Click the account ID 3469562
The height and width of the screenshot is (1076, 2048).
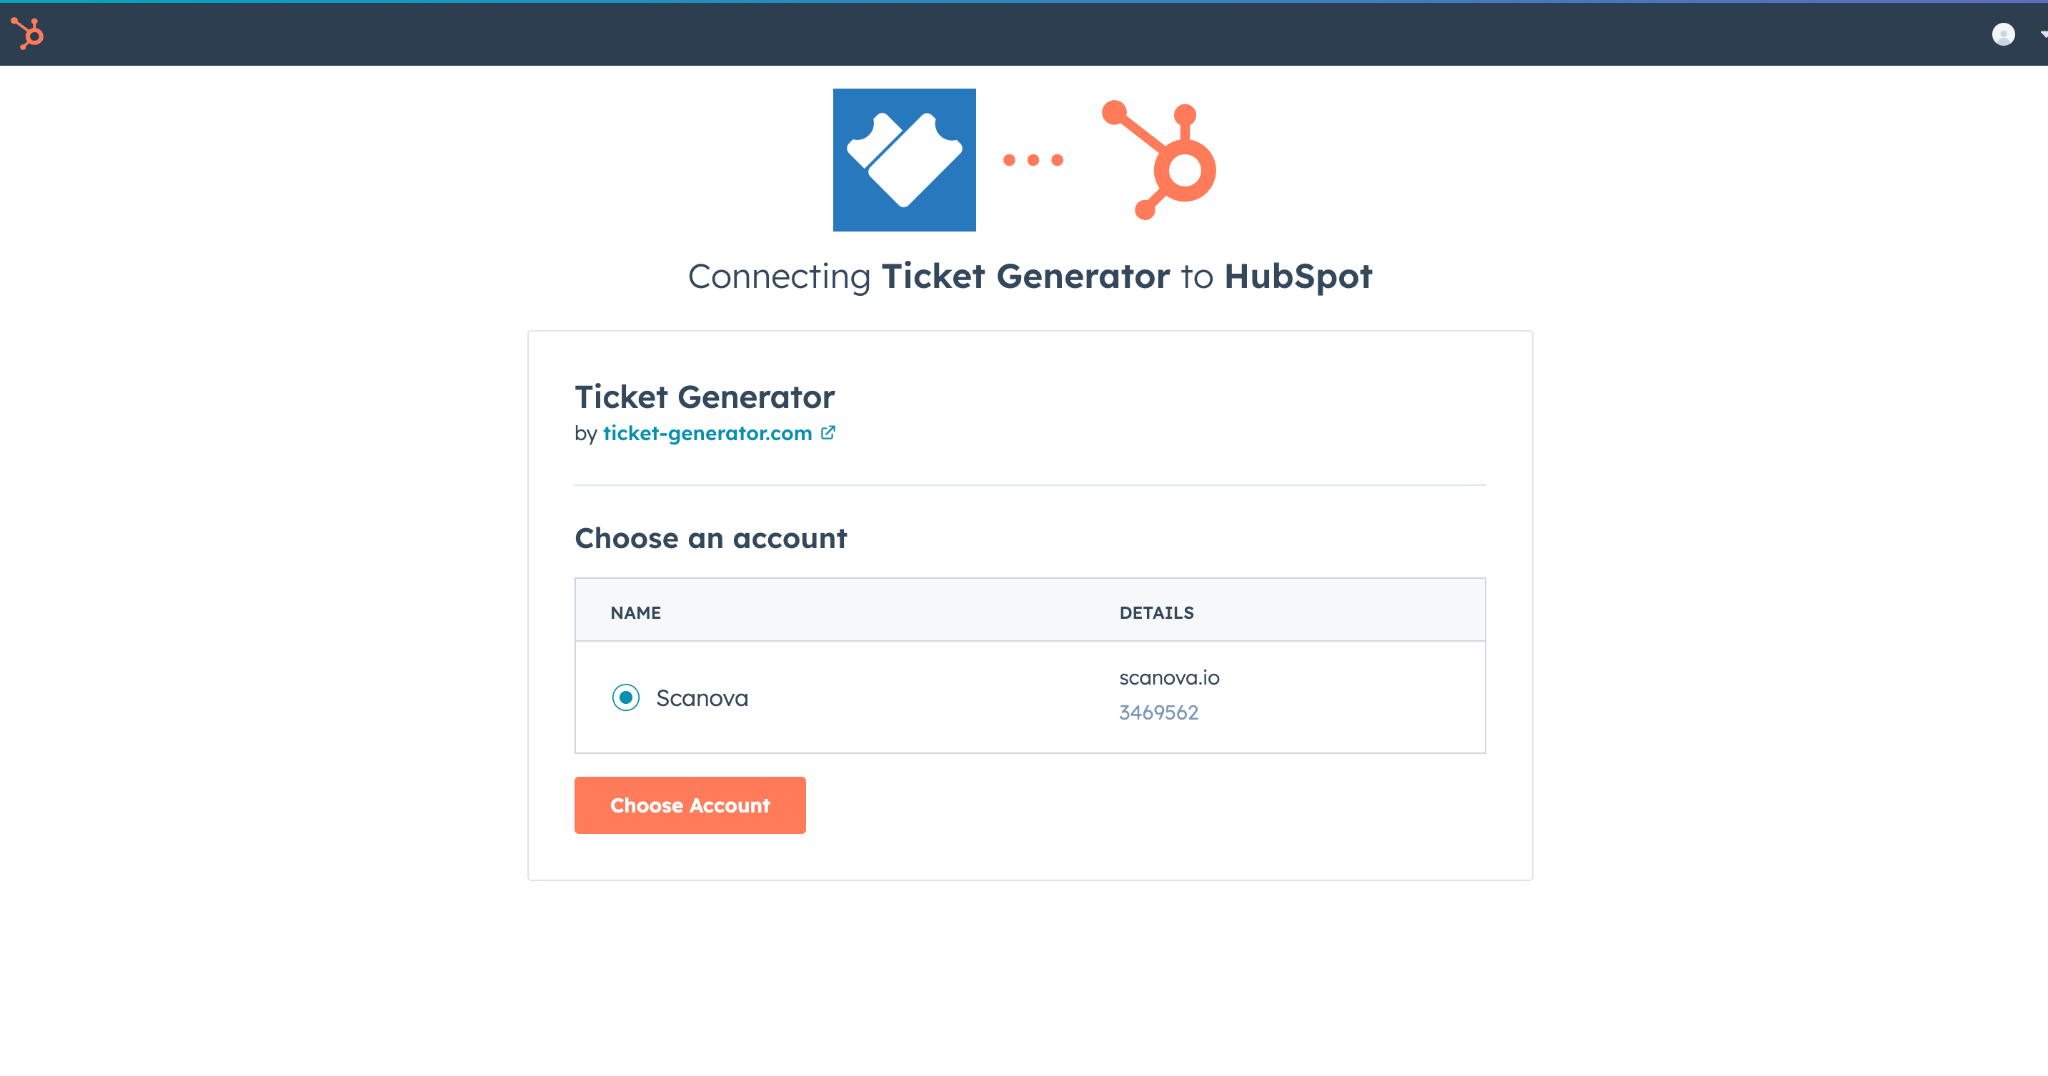pyautogui.click(x=1158, y=713)
